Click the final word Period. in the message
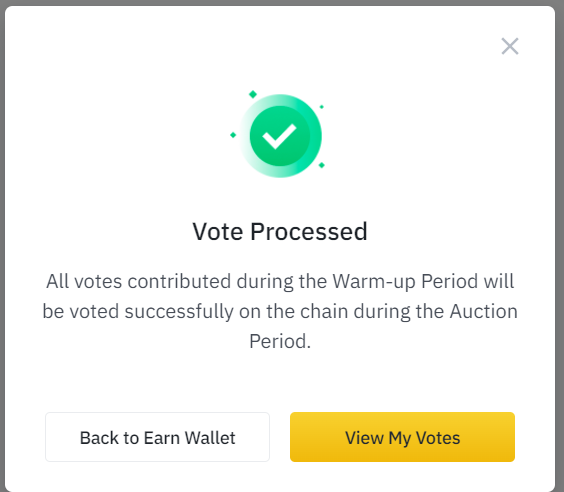Image resolution: width=564 pixels, height=492 pixels. tap(280, 341)
